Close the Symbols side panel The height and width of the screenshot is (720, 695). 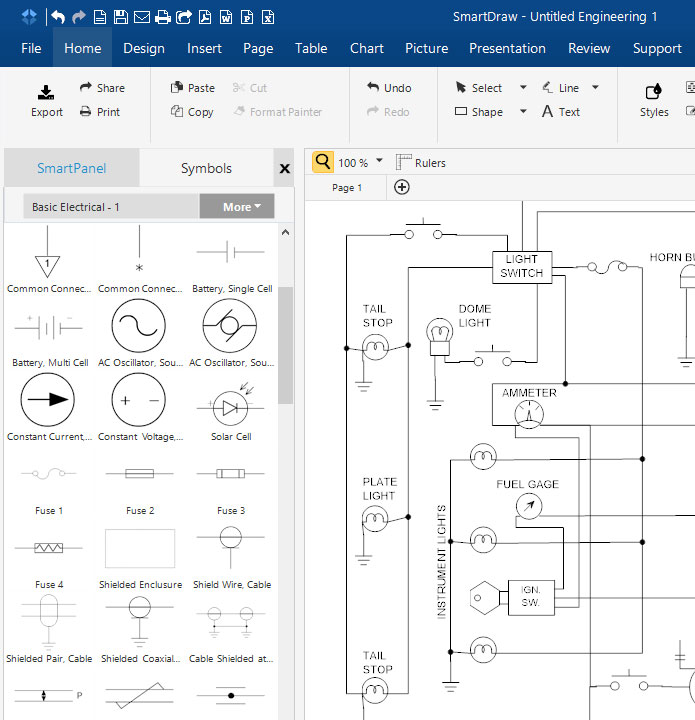(284, 169)
